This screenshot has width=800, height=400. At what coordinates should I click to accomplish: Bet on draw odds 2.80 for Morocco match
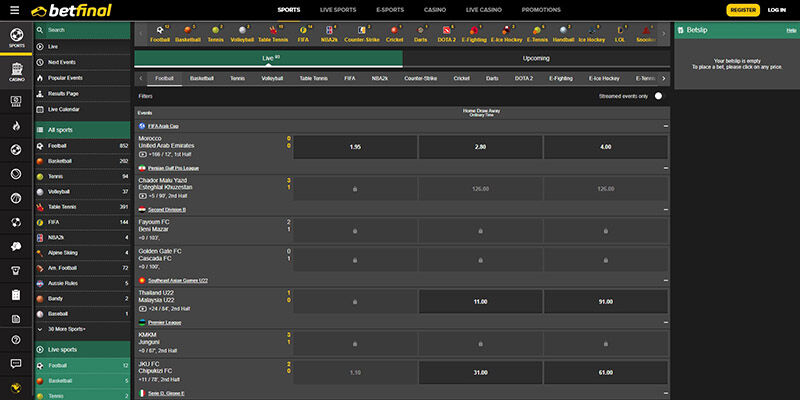[x=480, y=147]
